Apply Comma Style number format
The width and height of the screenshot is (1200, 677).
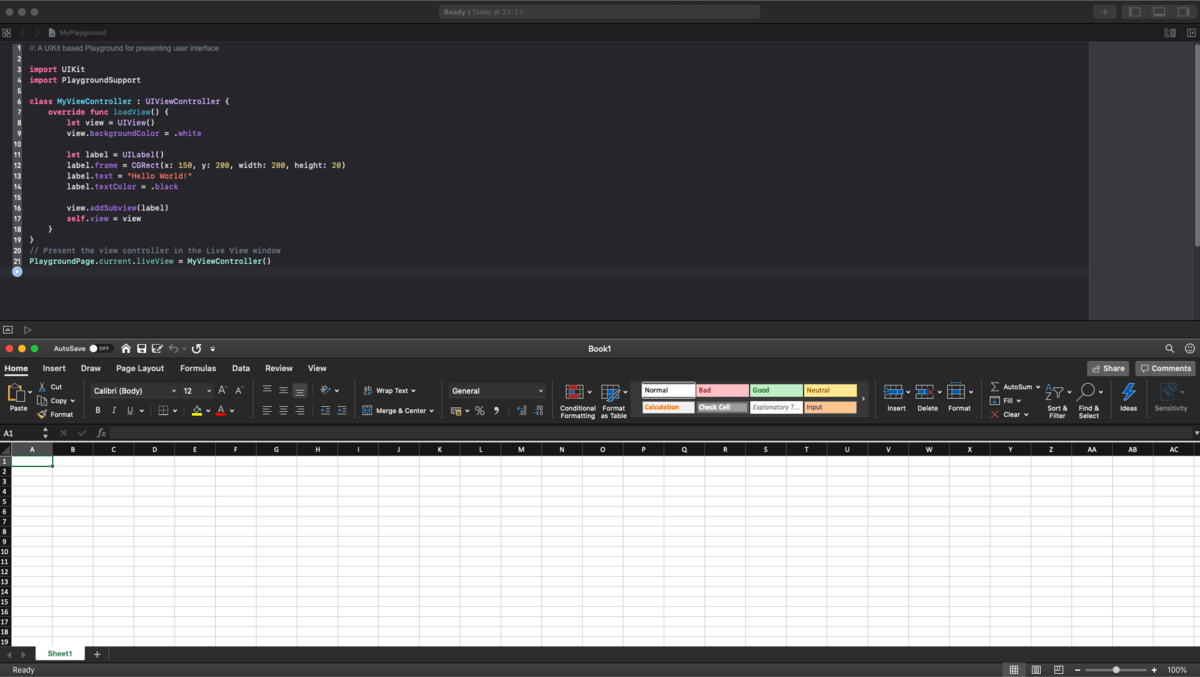click(x=496, y=411)
